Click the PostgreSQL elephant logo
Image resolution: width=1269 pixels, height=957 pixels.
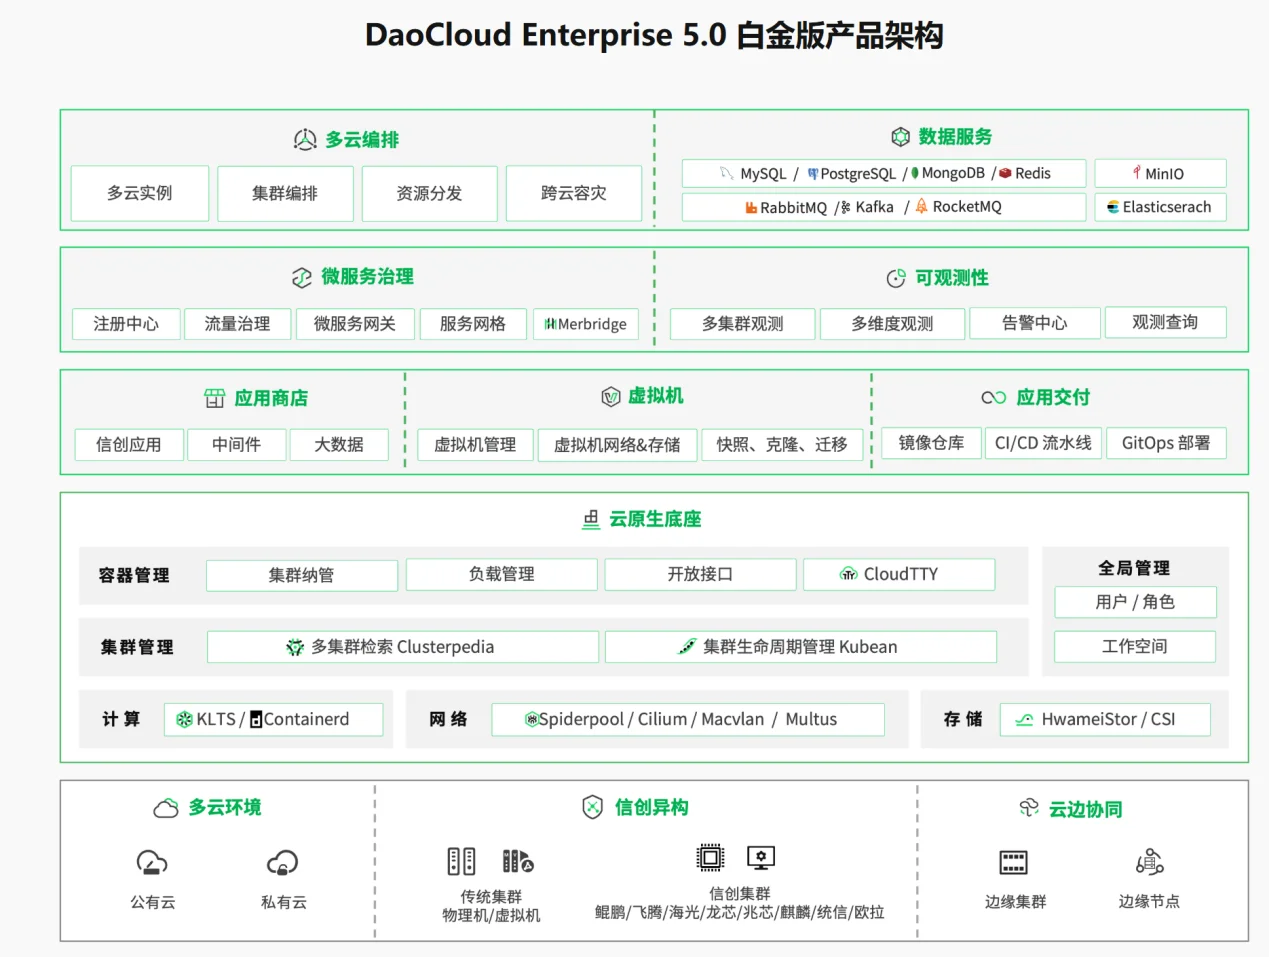click(813, 173)
